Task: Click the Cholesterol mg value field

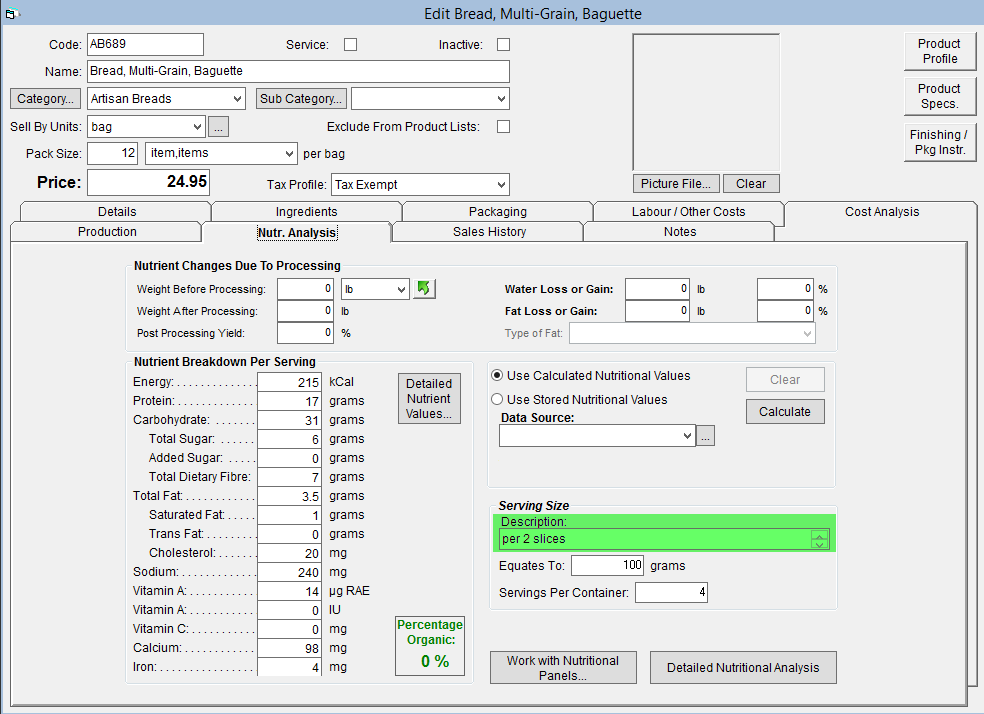Action: point(289,553)
